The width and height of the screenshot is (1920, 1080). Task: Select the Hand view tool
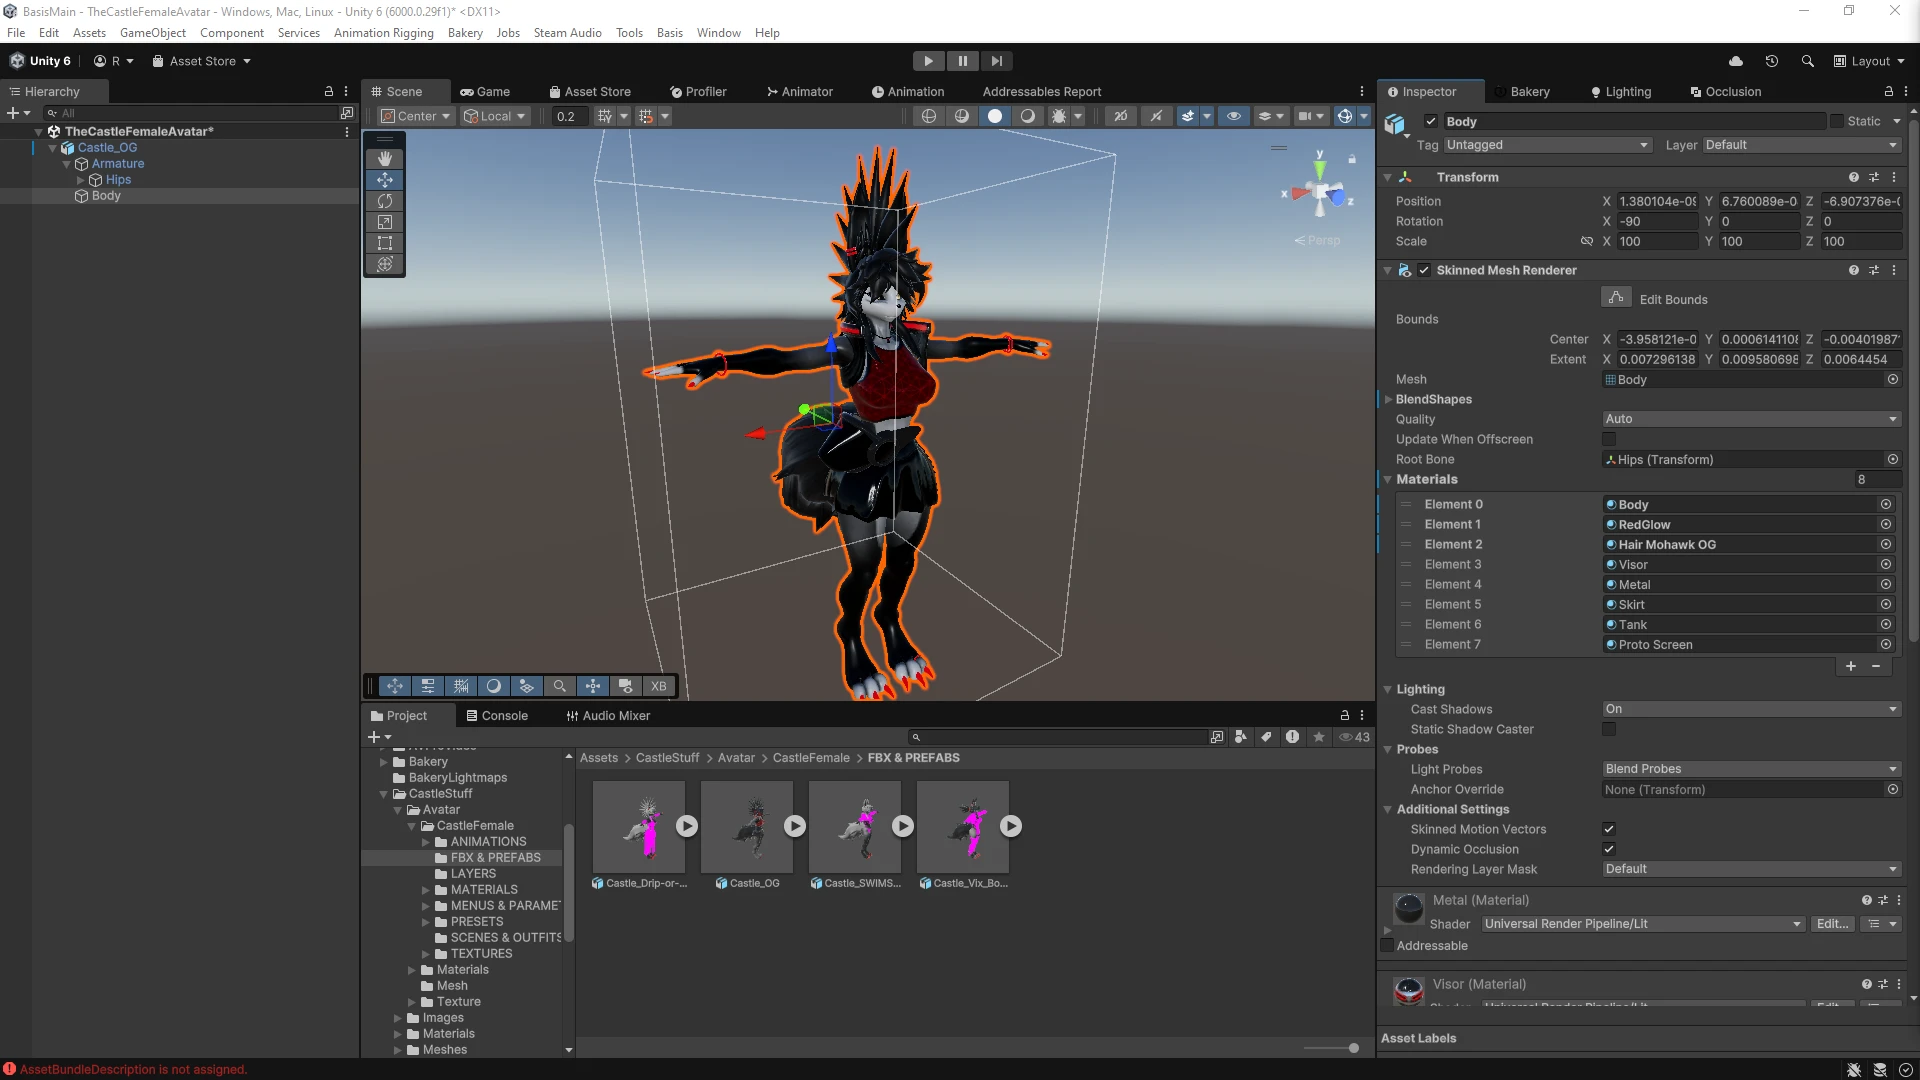tap(384, 159)
